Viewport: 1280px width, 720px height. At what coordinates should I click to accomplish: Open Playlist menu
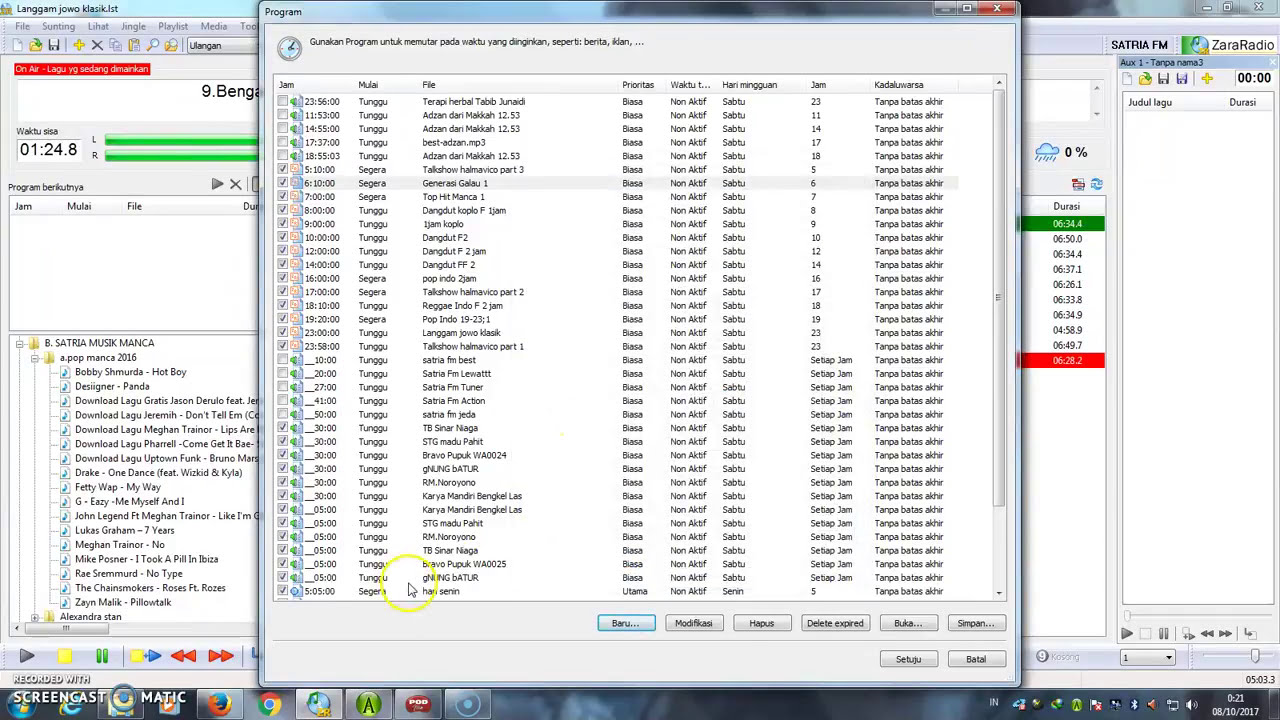[173, 26]
